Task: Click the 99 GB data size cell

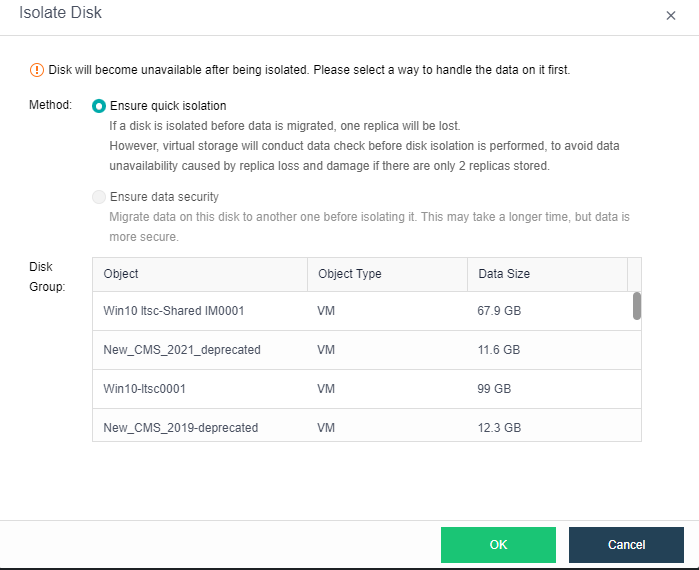Action: pyautogui.click(x=494, y=389)
